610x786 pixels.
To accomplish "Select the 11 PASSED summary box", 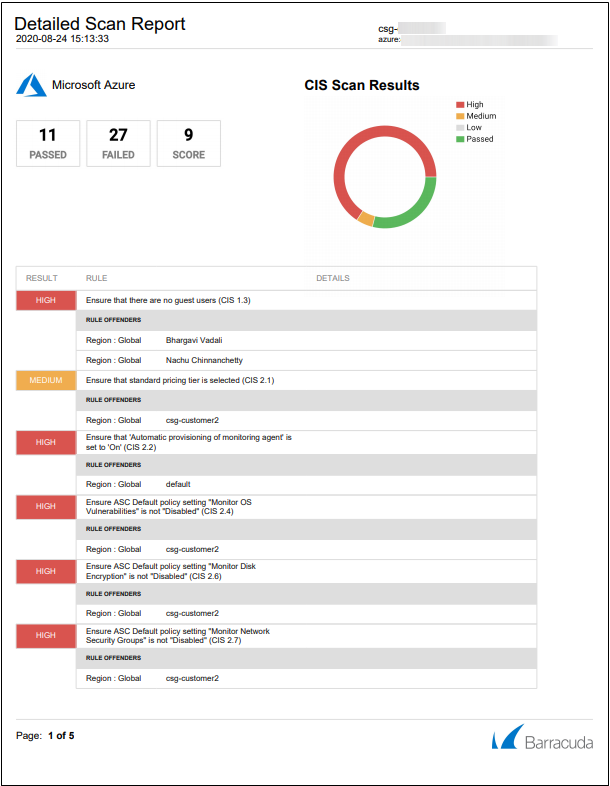I will point(48,143).
